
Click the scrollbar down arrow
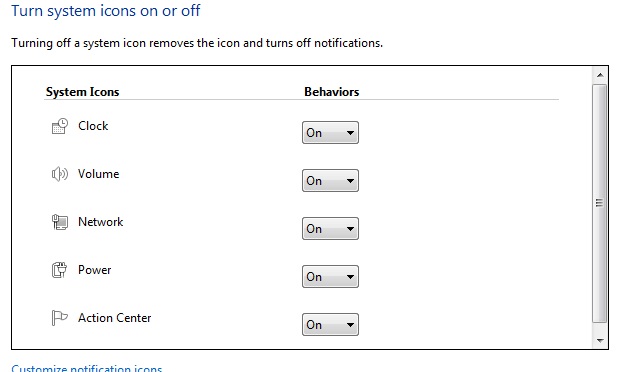pyautogui.click(x=600, y=340)
